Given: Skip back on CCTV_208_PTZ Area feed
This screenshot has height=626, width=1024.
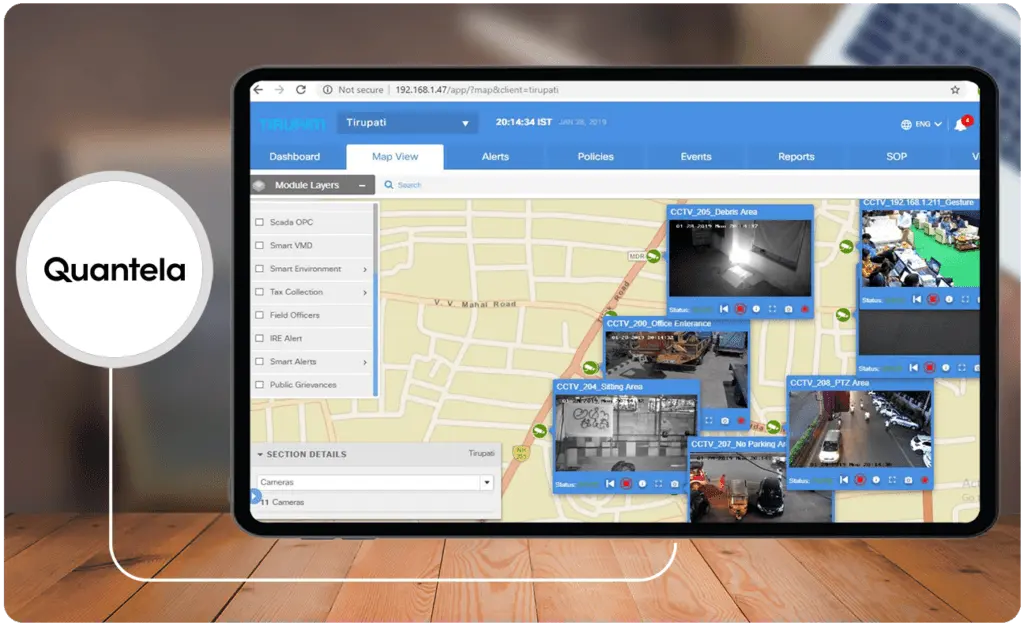Looking at the screenshot, I should [844, 480].
